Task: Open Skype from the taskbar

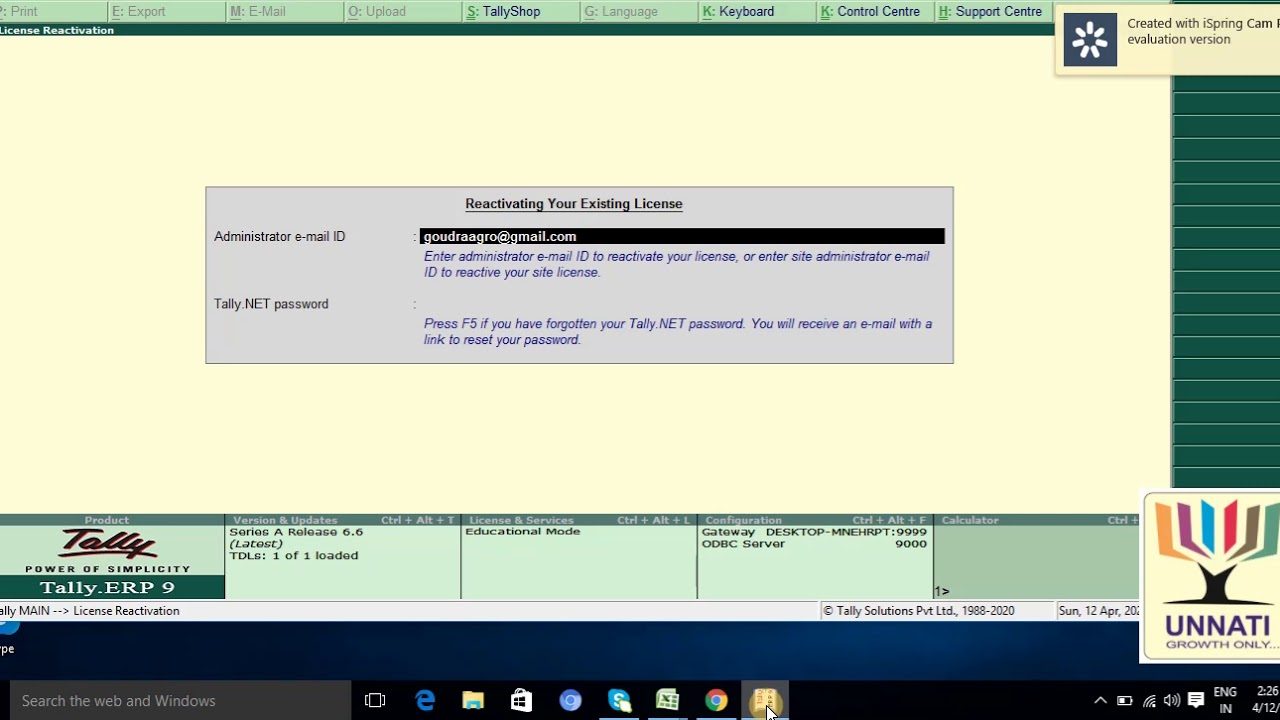Action: 619,701
